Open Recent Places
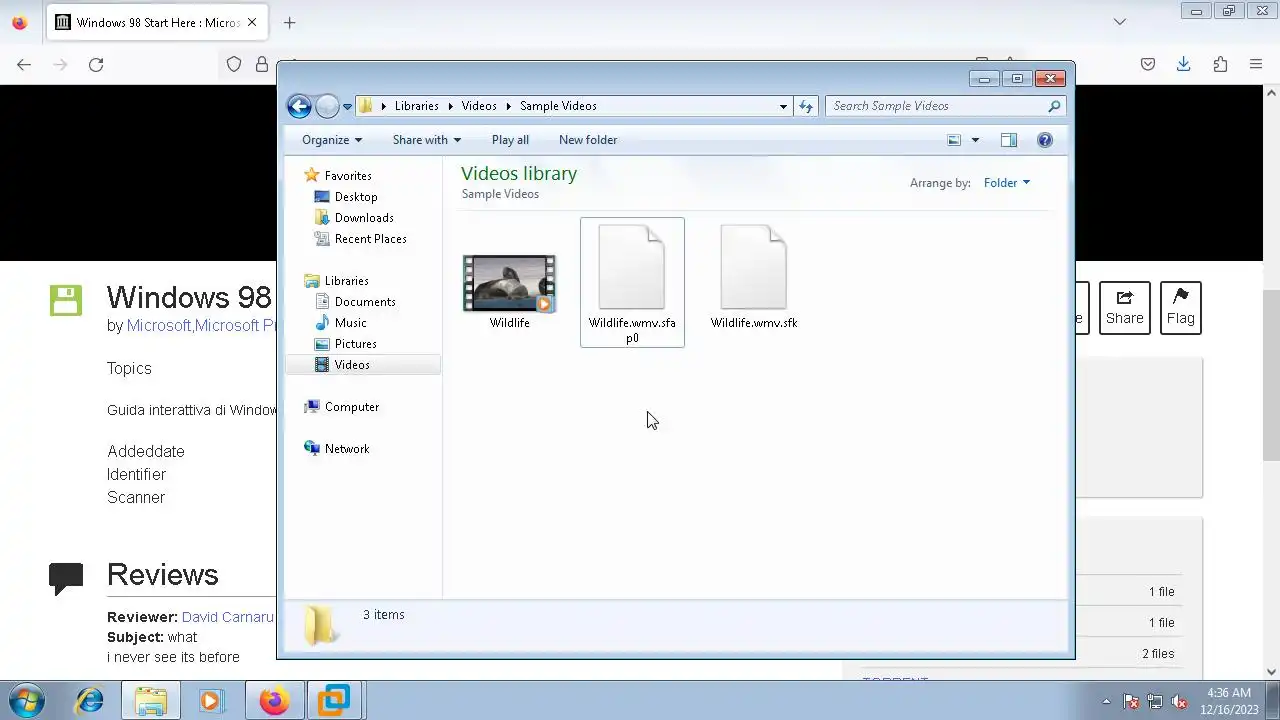 tap(370, 239)
